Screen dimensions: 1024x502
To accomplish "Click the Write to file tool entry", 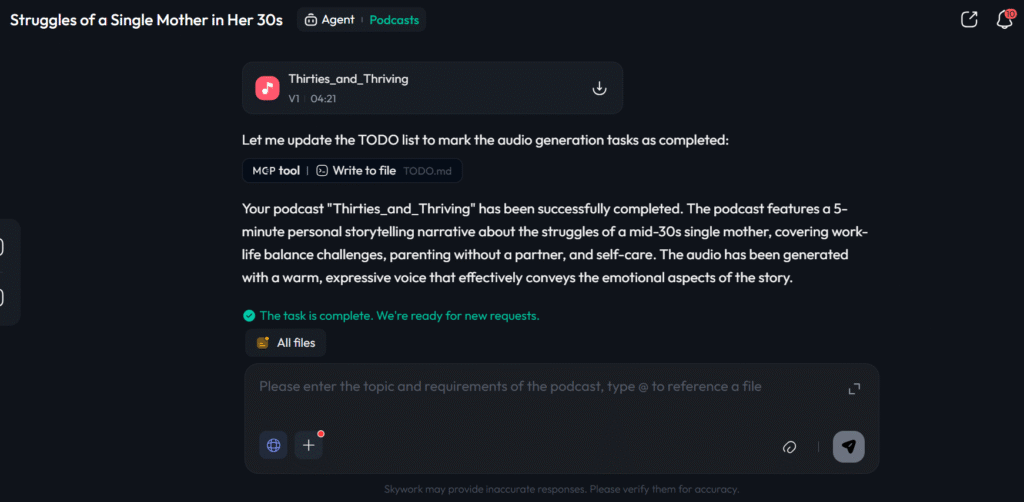I will (354, 171).
